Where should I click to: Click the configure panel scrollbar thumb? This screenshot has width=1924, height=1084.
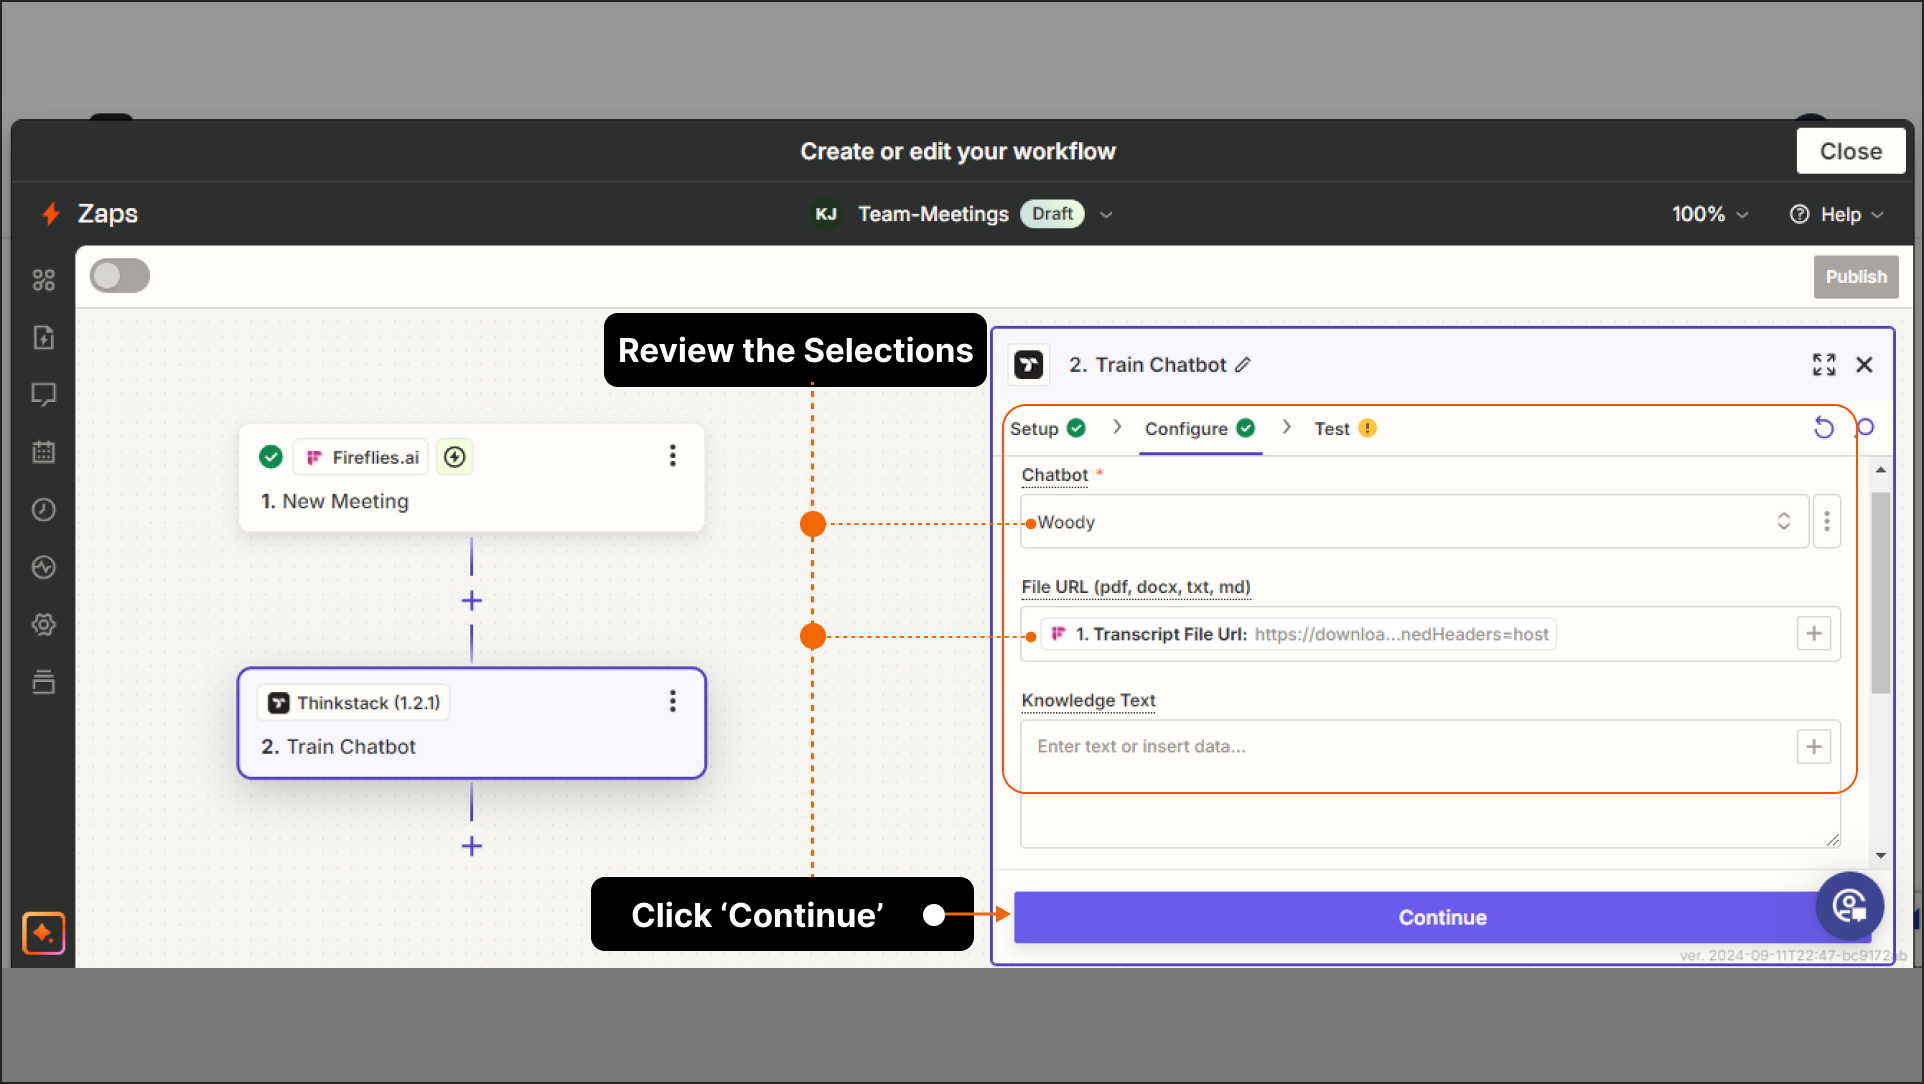[x=1880, y=592]
